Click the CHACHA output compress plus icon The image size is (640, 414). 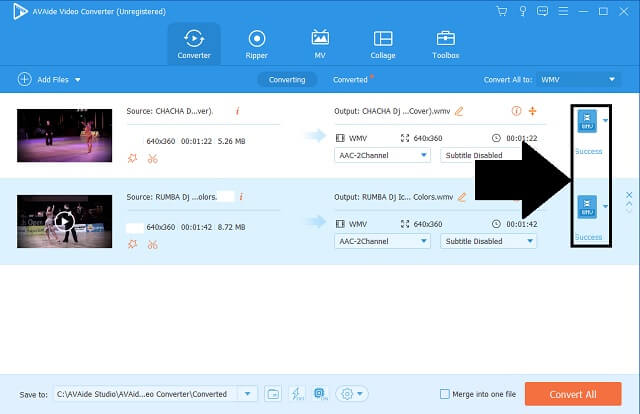(x=533, y=111)
